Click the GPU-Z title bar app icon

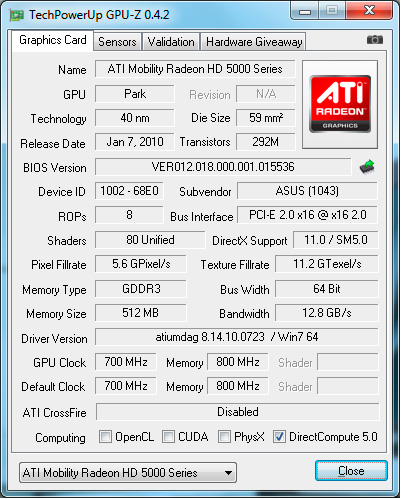click(16, 15)
